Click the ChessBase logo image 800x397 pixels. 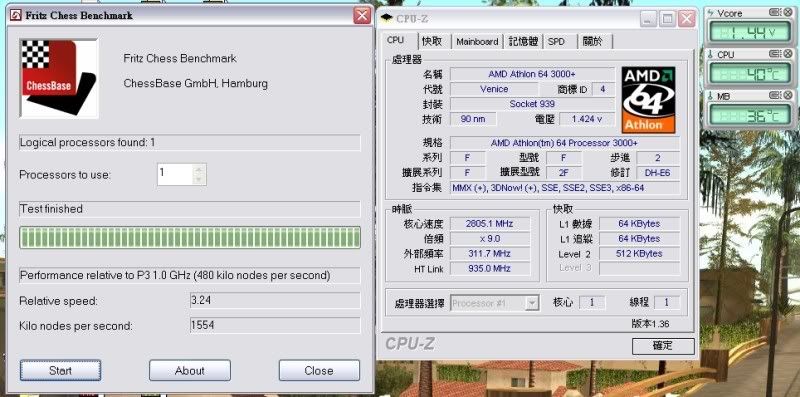coord(59,78)
